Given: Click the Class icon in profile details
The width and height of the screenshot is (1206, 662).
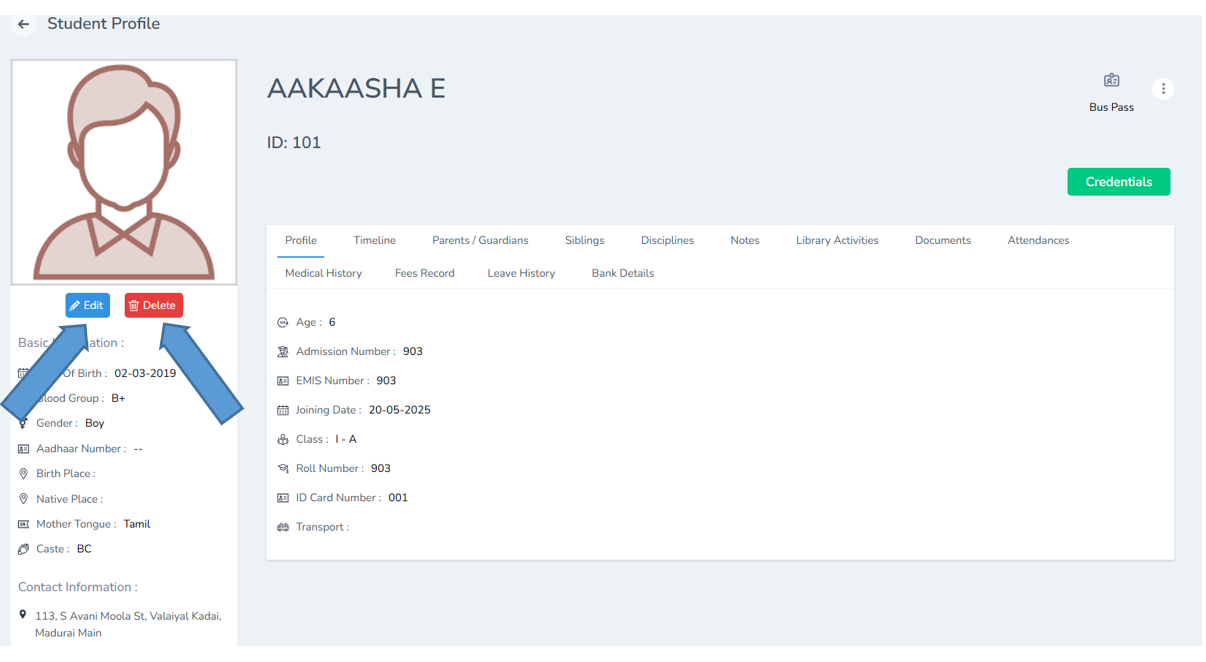Looking at the screenshot, I should click(x=282, y=438).
